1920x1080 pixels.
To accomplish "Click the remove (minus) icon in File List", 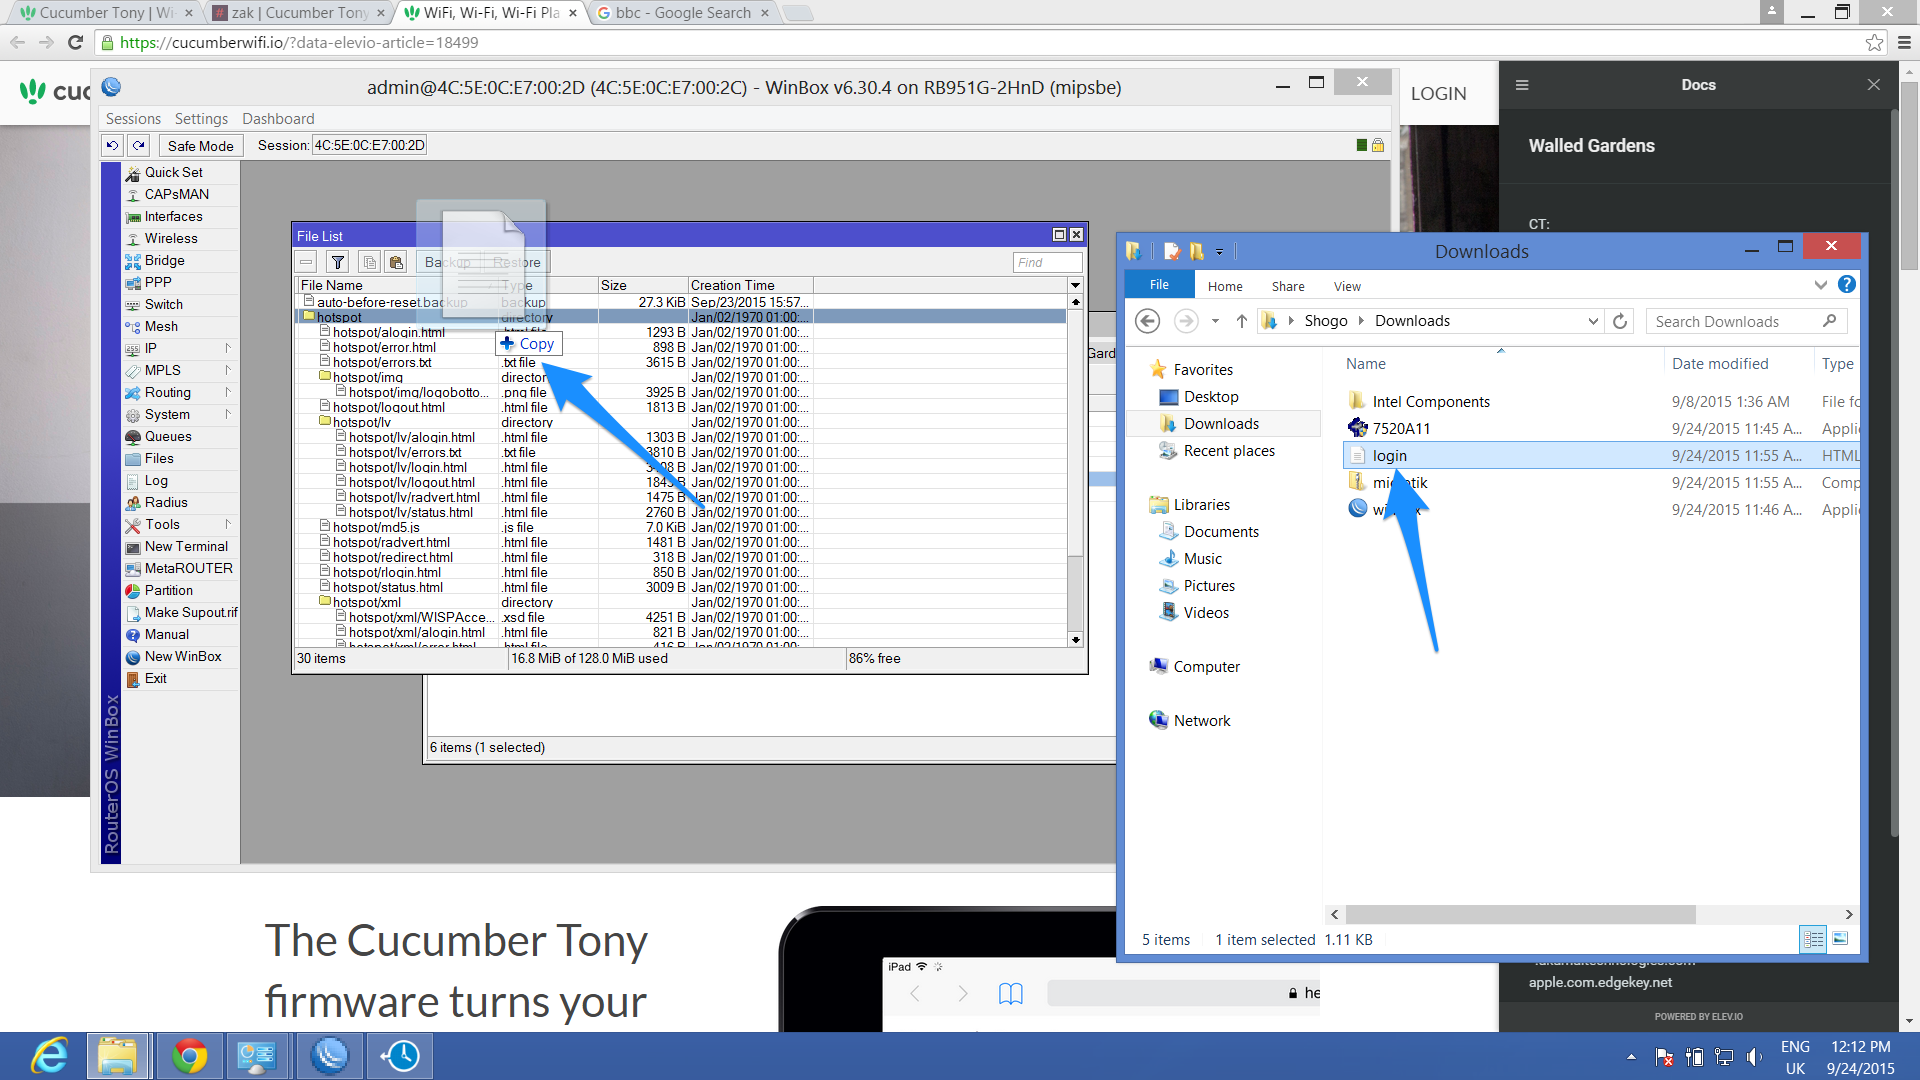I will click(x=307, y=262).
